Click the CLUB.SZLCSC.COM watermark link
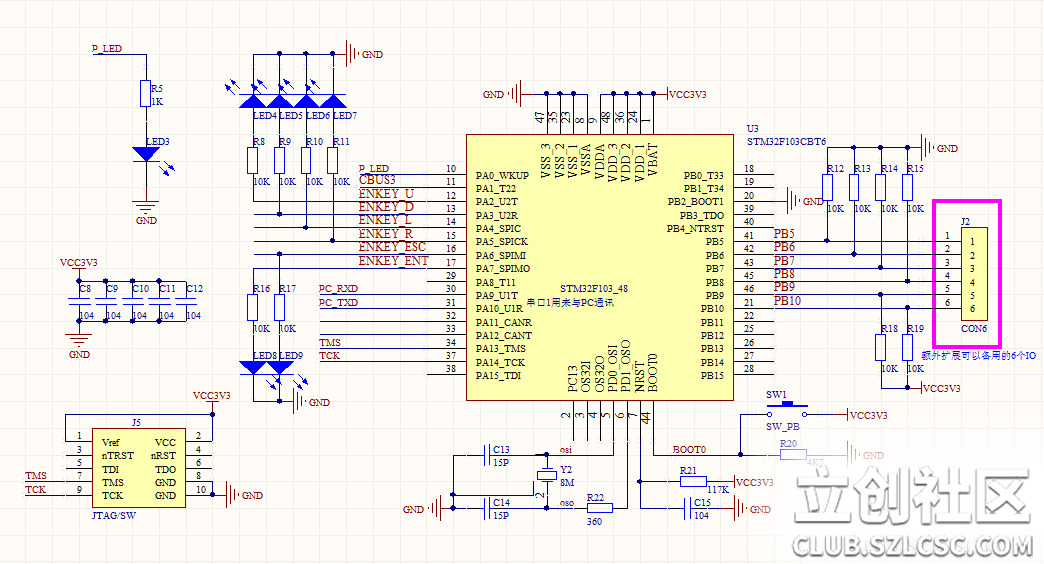This screenshot has height=564, width=1044. point(910,547)
